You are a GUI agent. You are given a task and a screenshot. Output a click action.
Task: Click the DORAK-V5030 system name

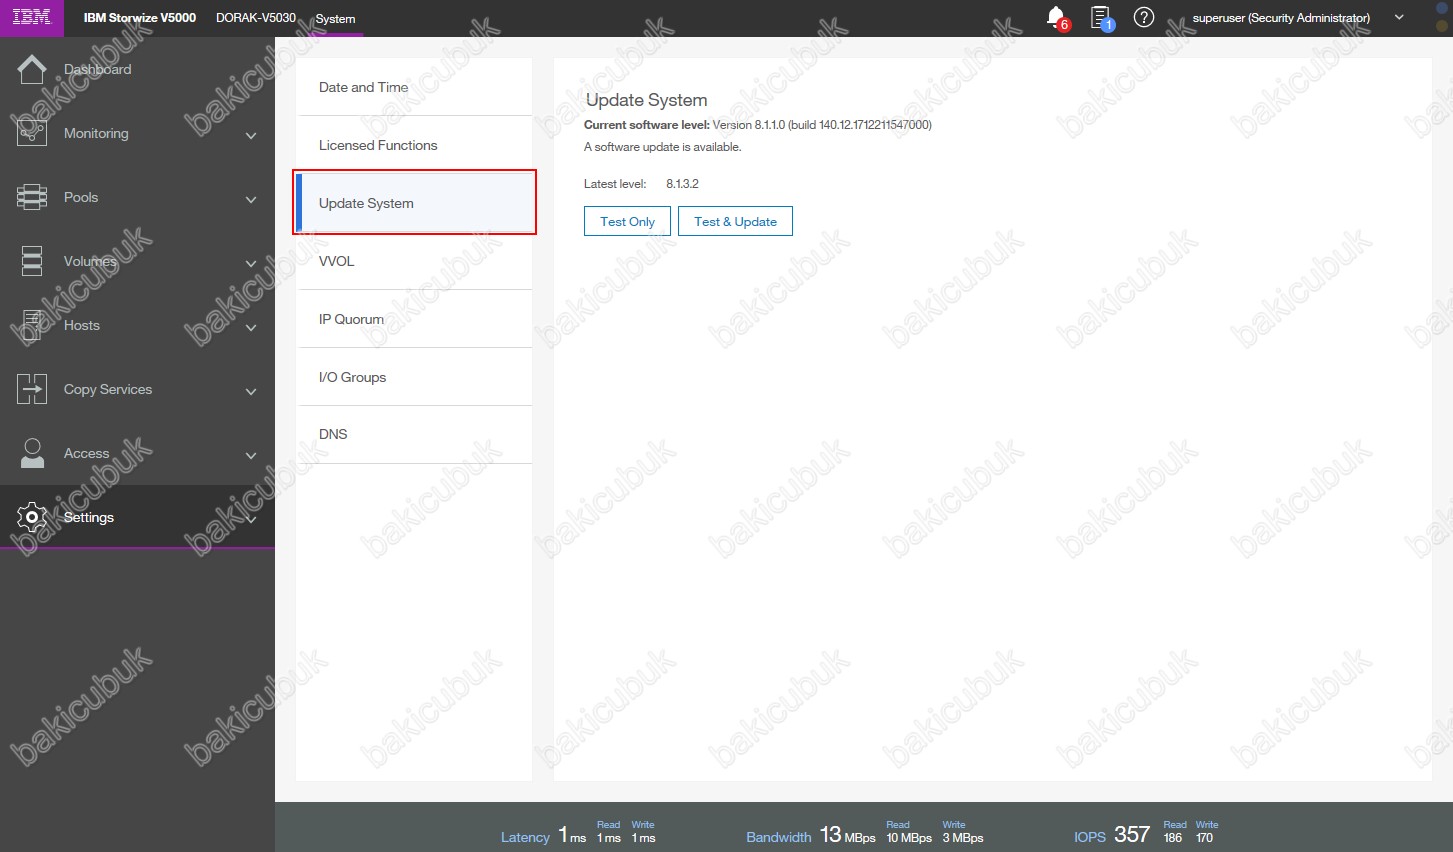click(256, 17)
